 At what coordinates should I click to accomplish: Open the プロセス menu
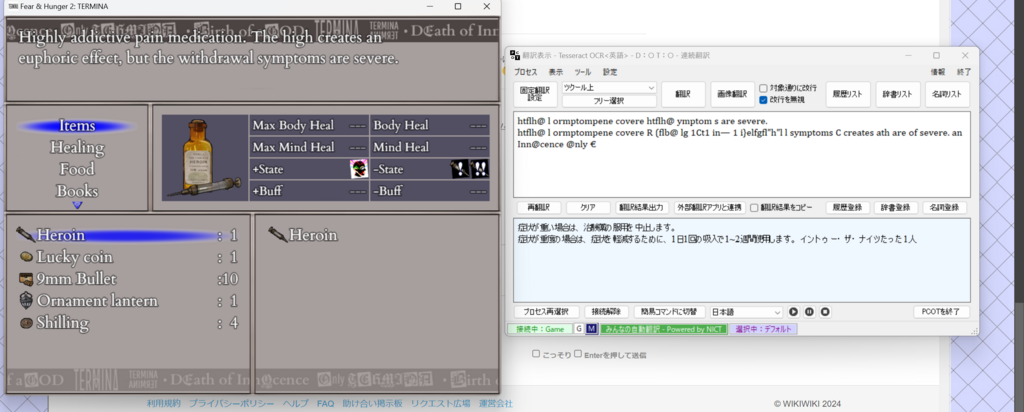click(x=525, y=72)
